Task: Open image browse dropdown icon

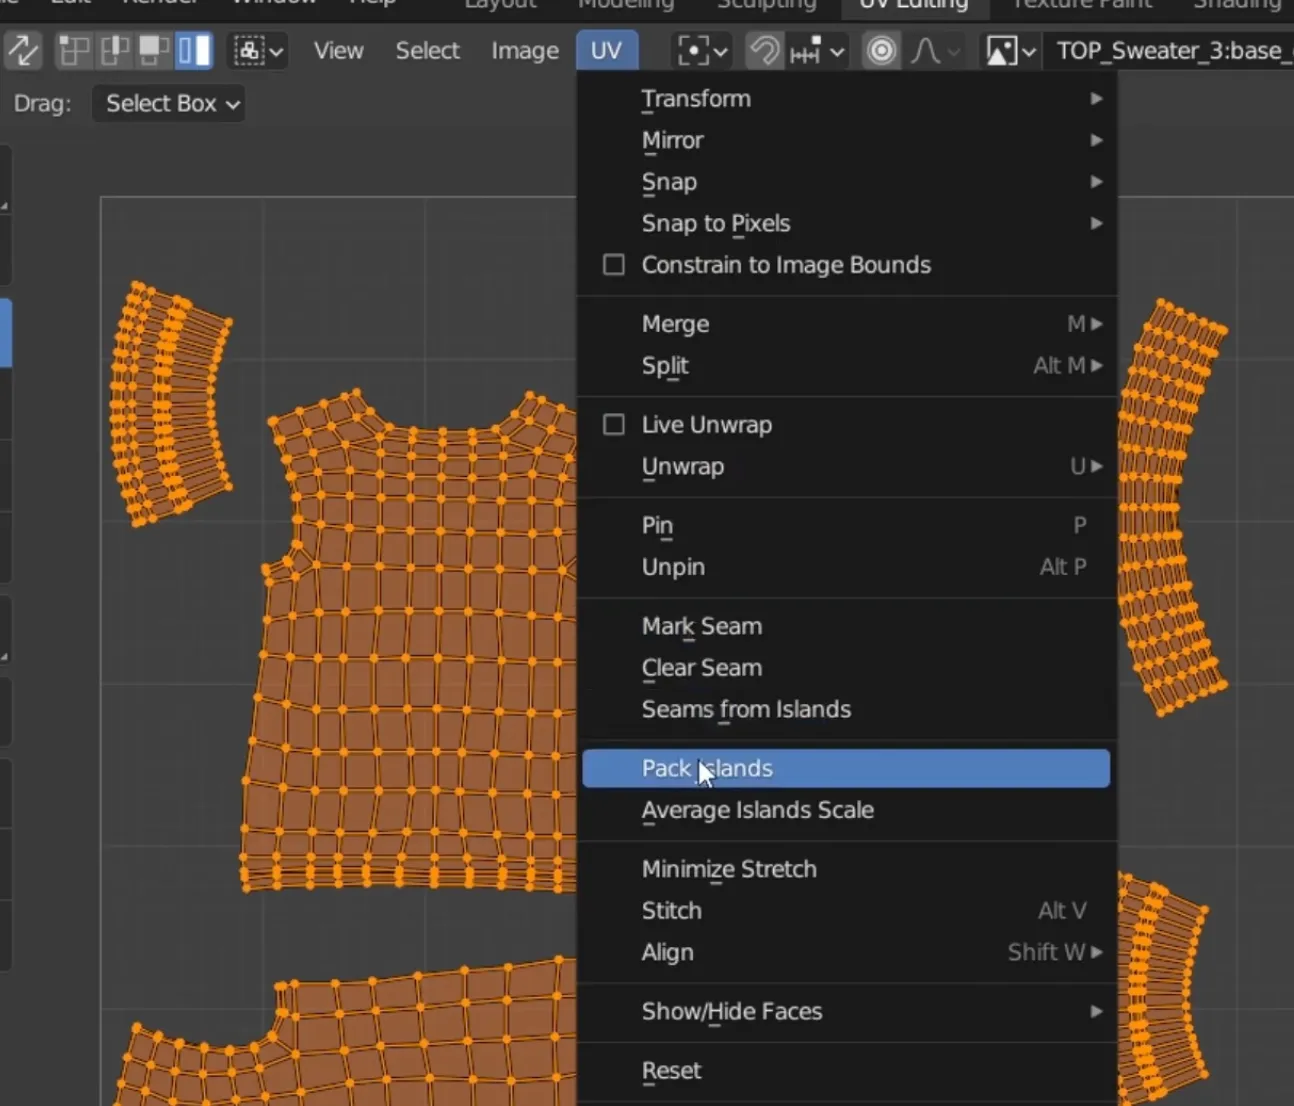Action: click(1010, 51)
